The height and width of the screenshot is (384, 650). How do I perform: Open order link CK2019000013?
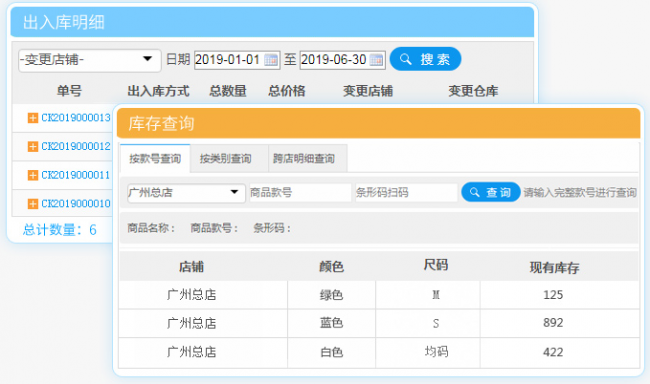(76, 118)
